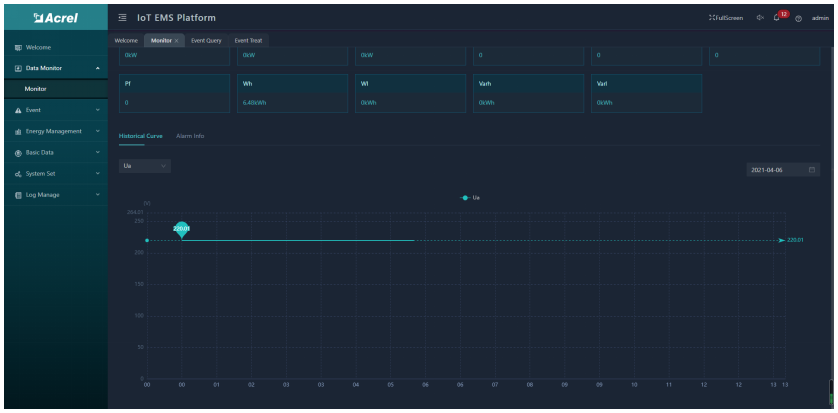The width and height of the screenshot is (838, 413).
Task: Switch to the Alarm Info tab
Action: [189, 135]
